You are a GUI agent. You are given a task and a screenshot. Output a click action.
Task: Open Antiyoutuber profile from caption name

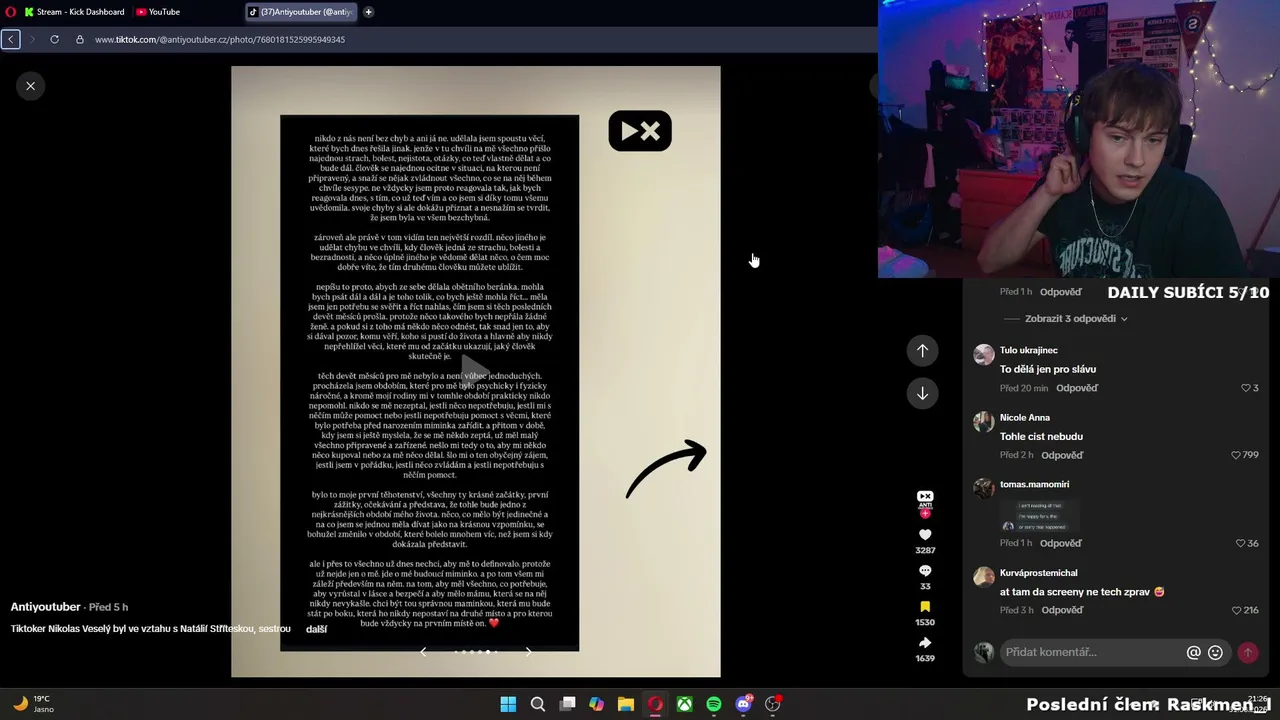tap(45, 607)
